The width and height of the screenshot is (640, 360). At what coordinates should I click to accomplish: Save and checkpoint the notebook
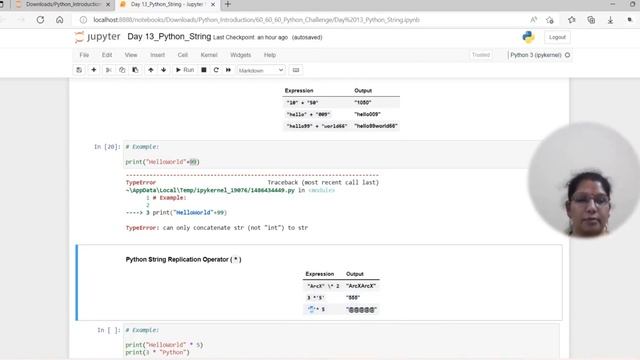click(x=79, y=70)
